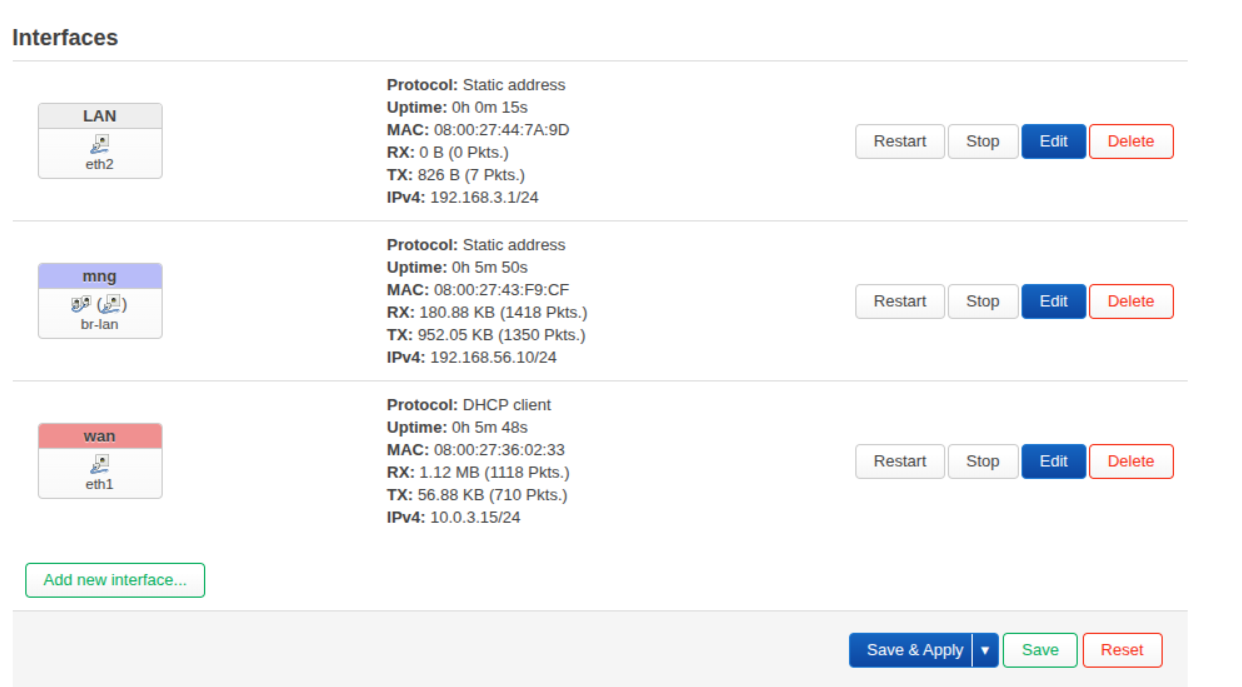The height and width of the screenshot is (687, 1242).
Task: Click the eth2 port icon in LAN box
Action: click(100, 145)
